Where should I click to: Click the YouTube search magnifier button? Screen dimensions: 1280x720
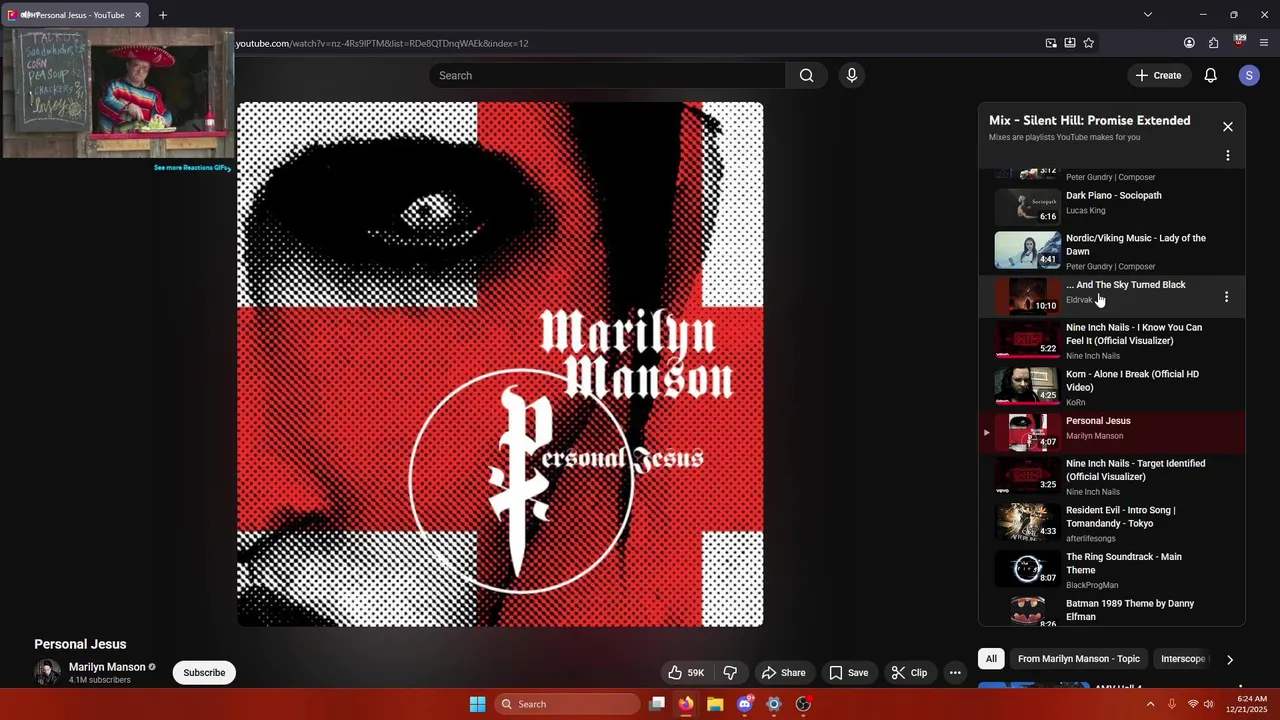coord(806,75)
